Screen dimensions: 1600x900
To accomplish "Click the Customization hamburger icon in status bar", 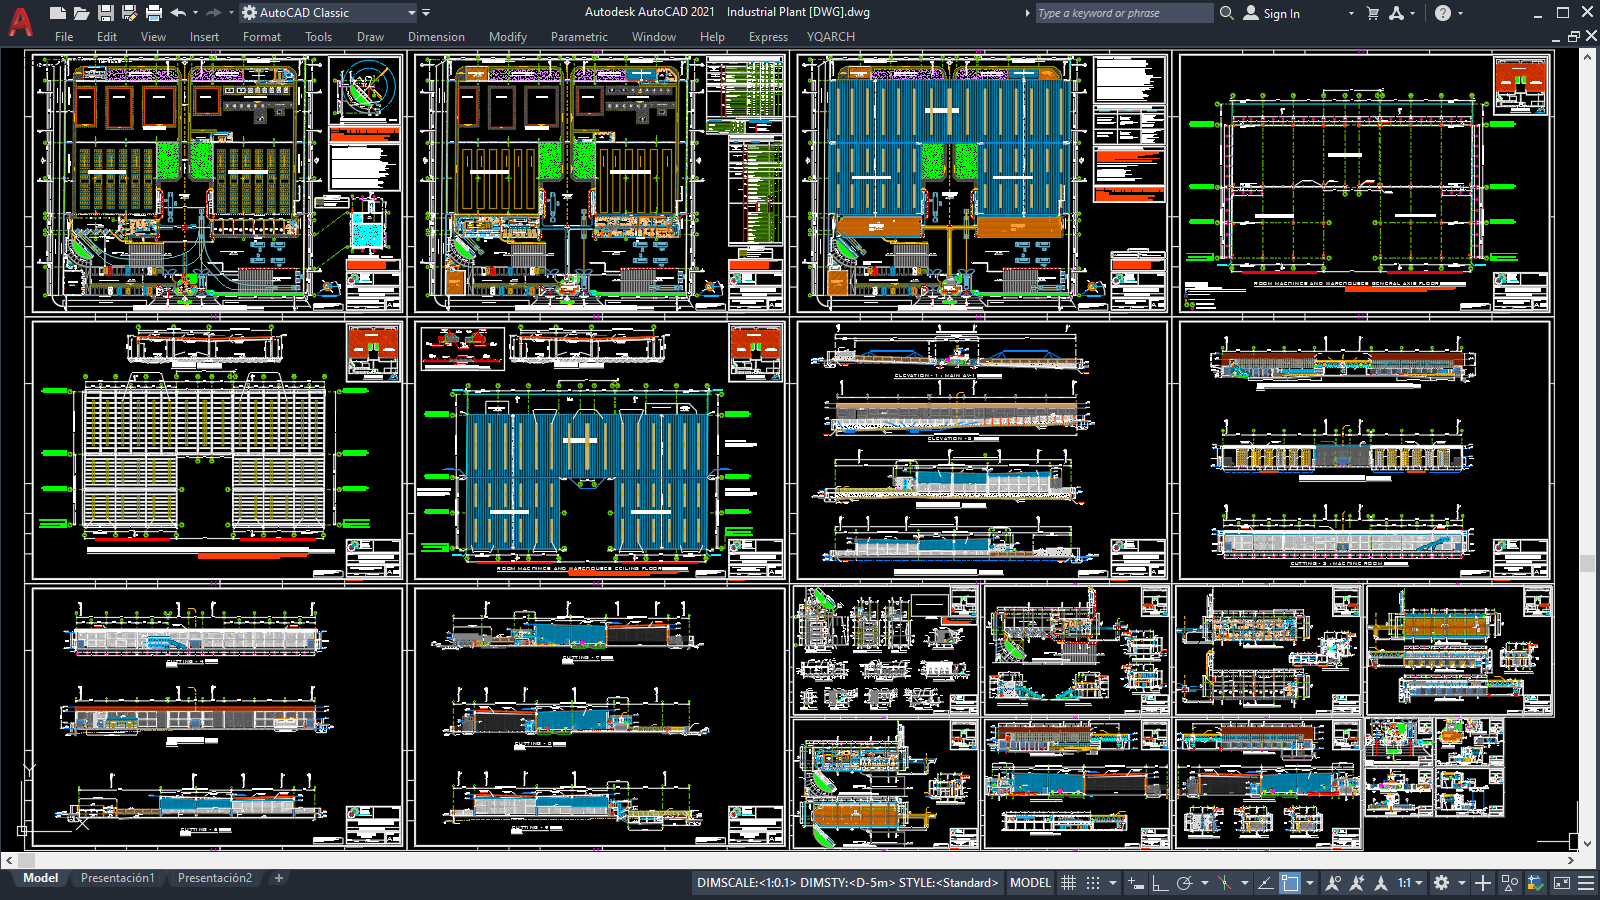I will 1586,883.
